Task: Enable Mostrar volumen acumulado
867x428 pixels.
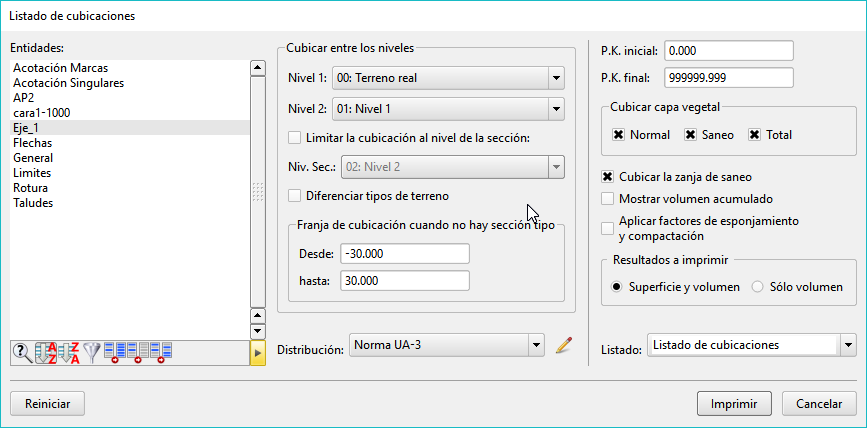Action: (x=608, y=198)
